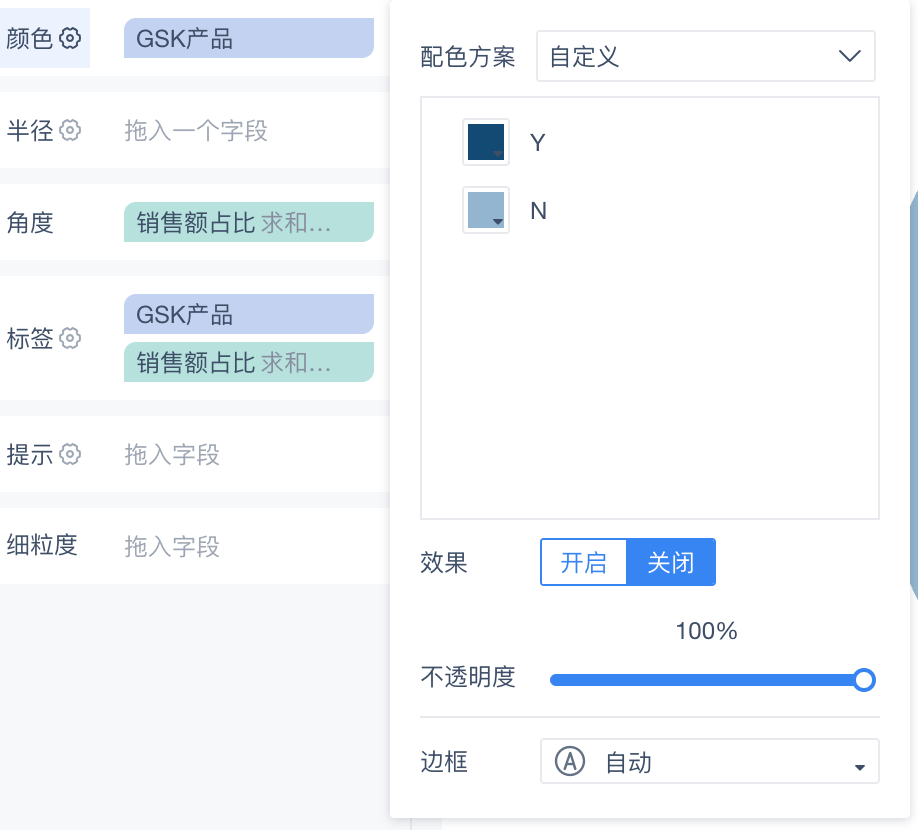Open the 边框 自动 dropdown
The image size is (918, 830).
[x=710, y=761]
